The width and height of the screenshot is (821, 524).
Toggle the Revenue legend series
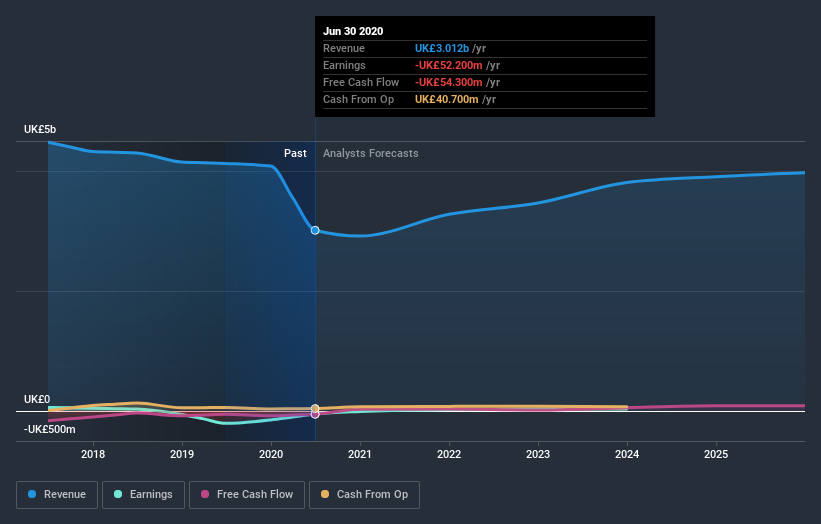pyautogui.click(x=57, y=495)
